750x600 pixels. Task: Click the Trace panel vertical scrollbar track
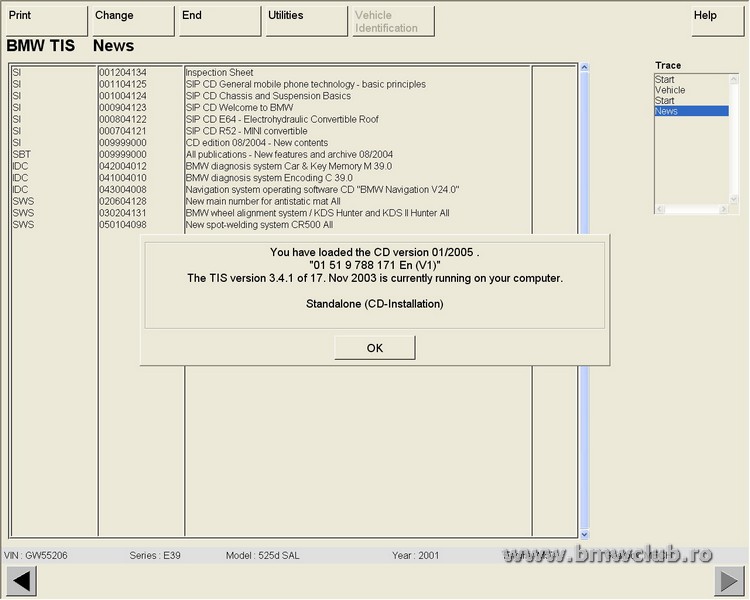point(734,139)
